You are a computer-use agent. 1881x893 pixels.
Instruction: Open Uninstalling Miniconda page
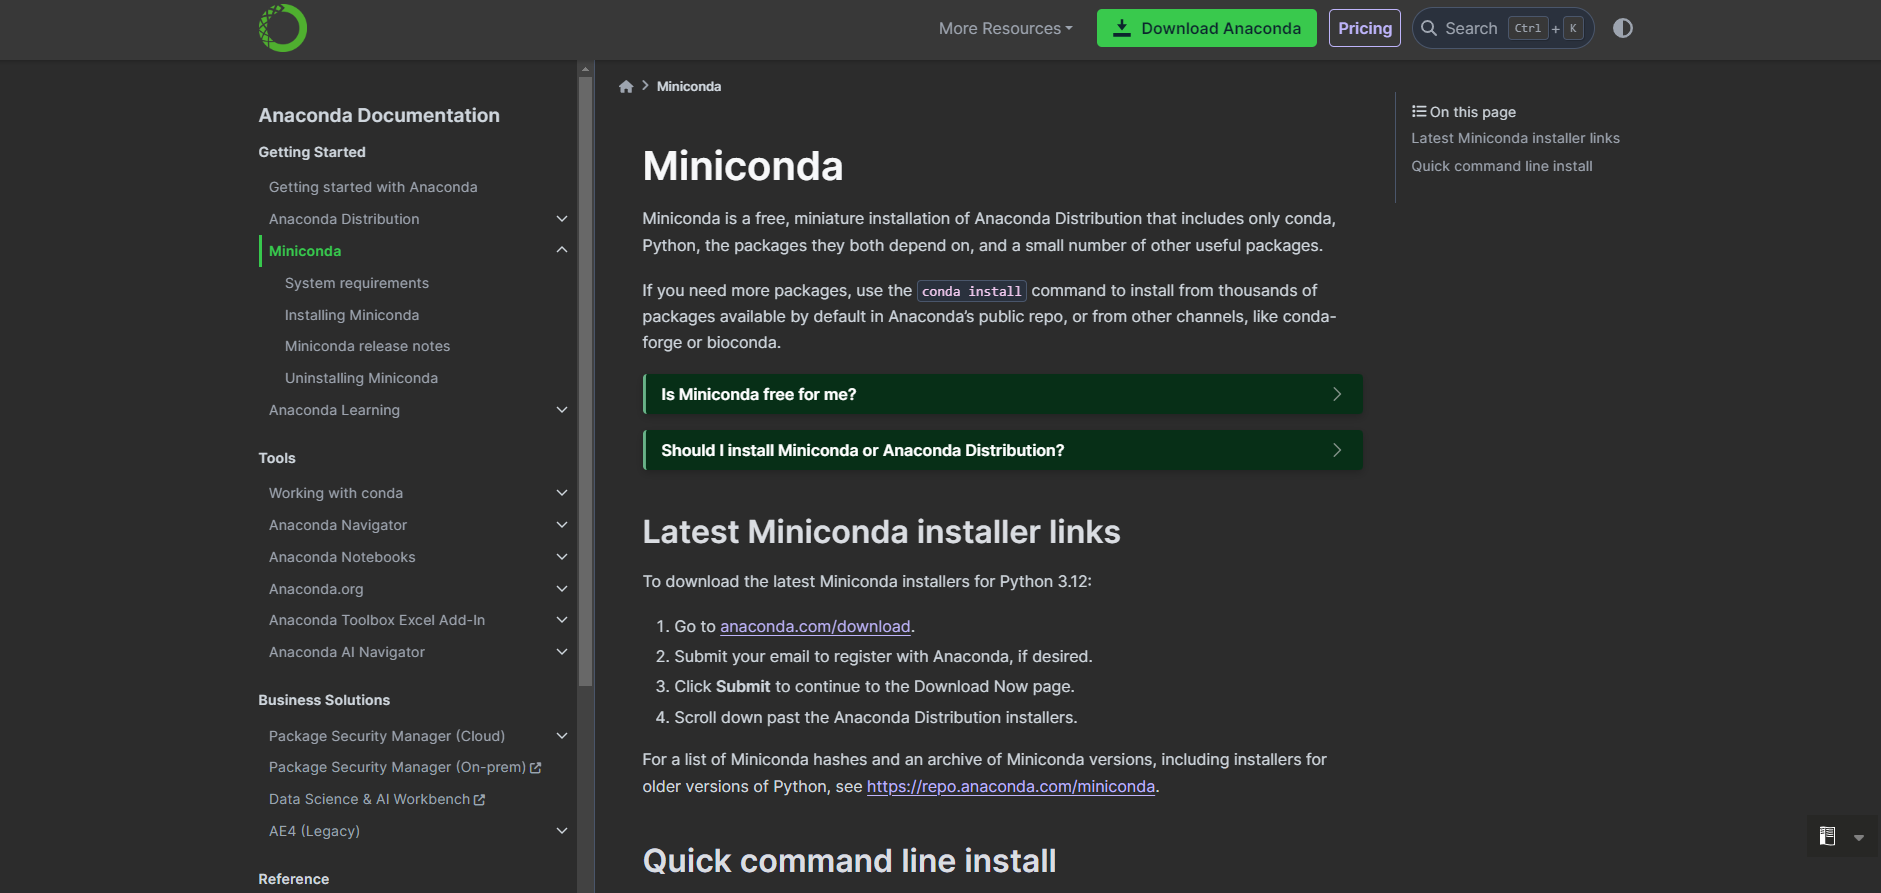point(361,378)
